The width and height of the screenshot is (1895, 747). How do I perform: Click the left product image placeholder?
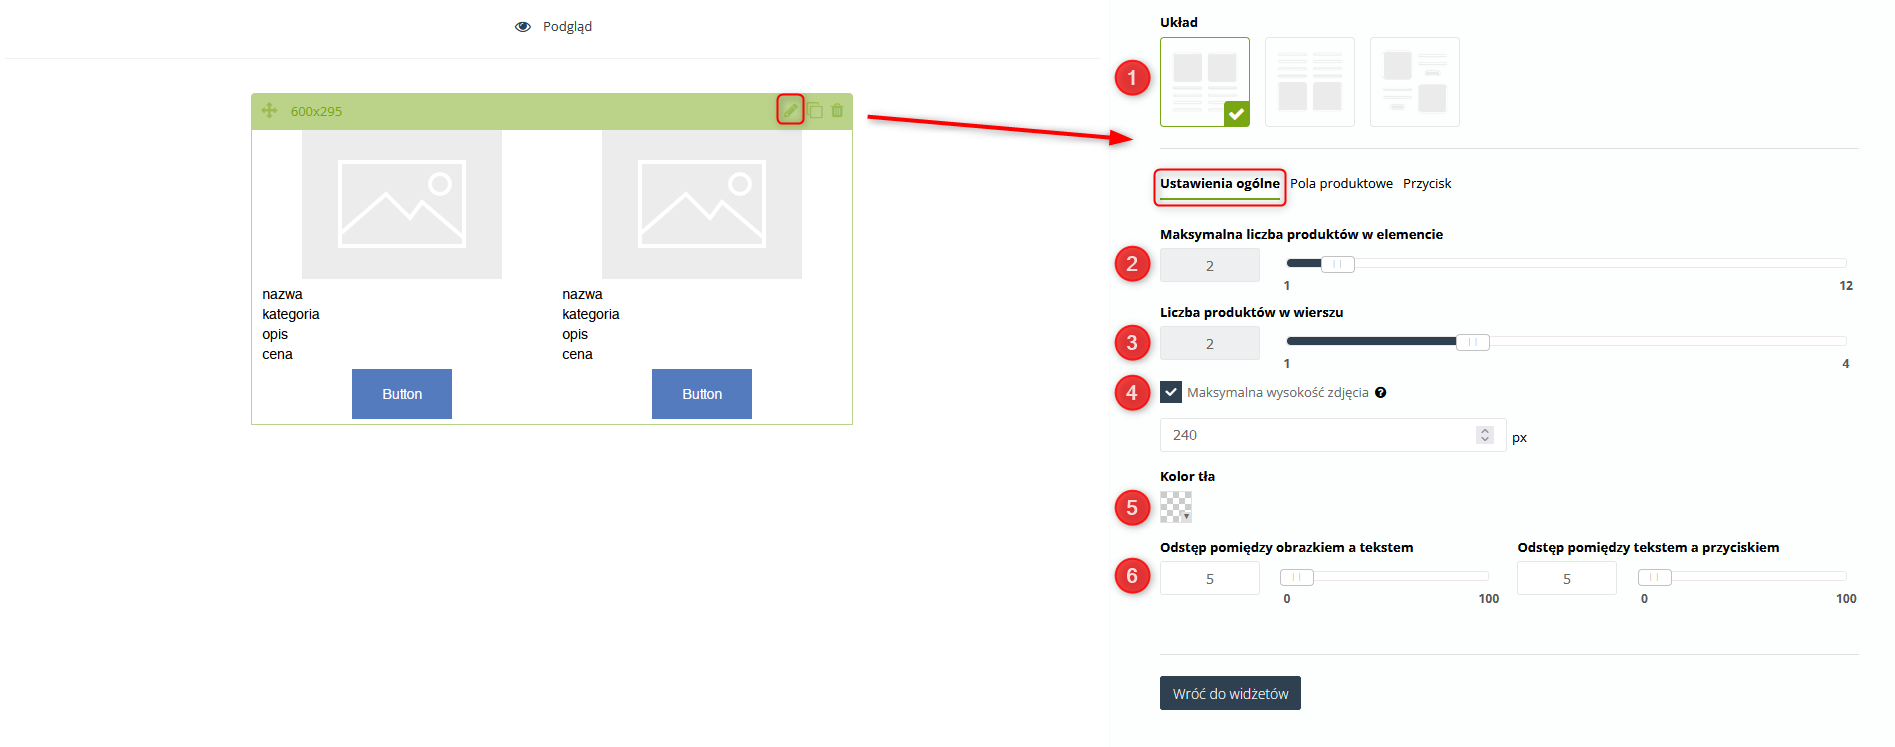tap(402, 204)
